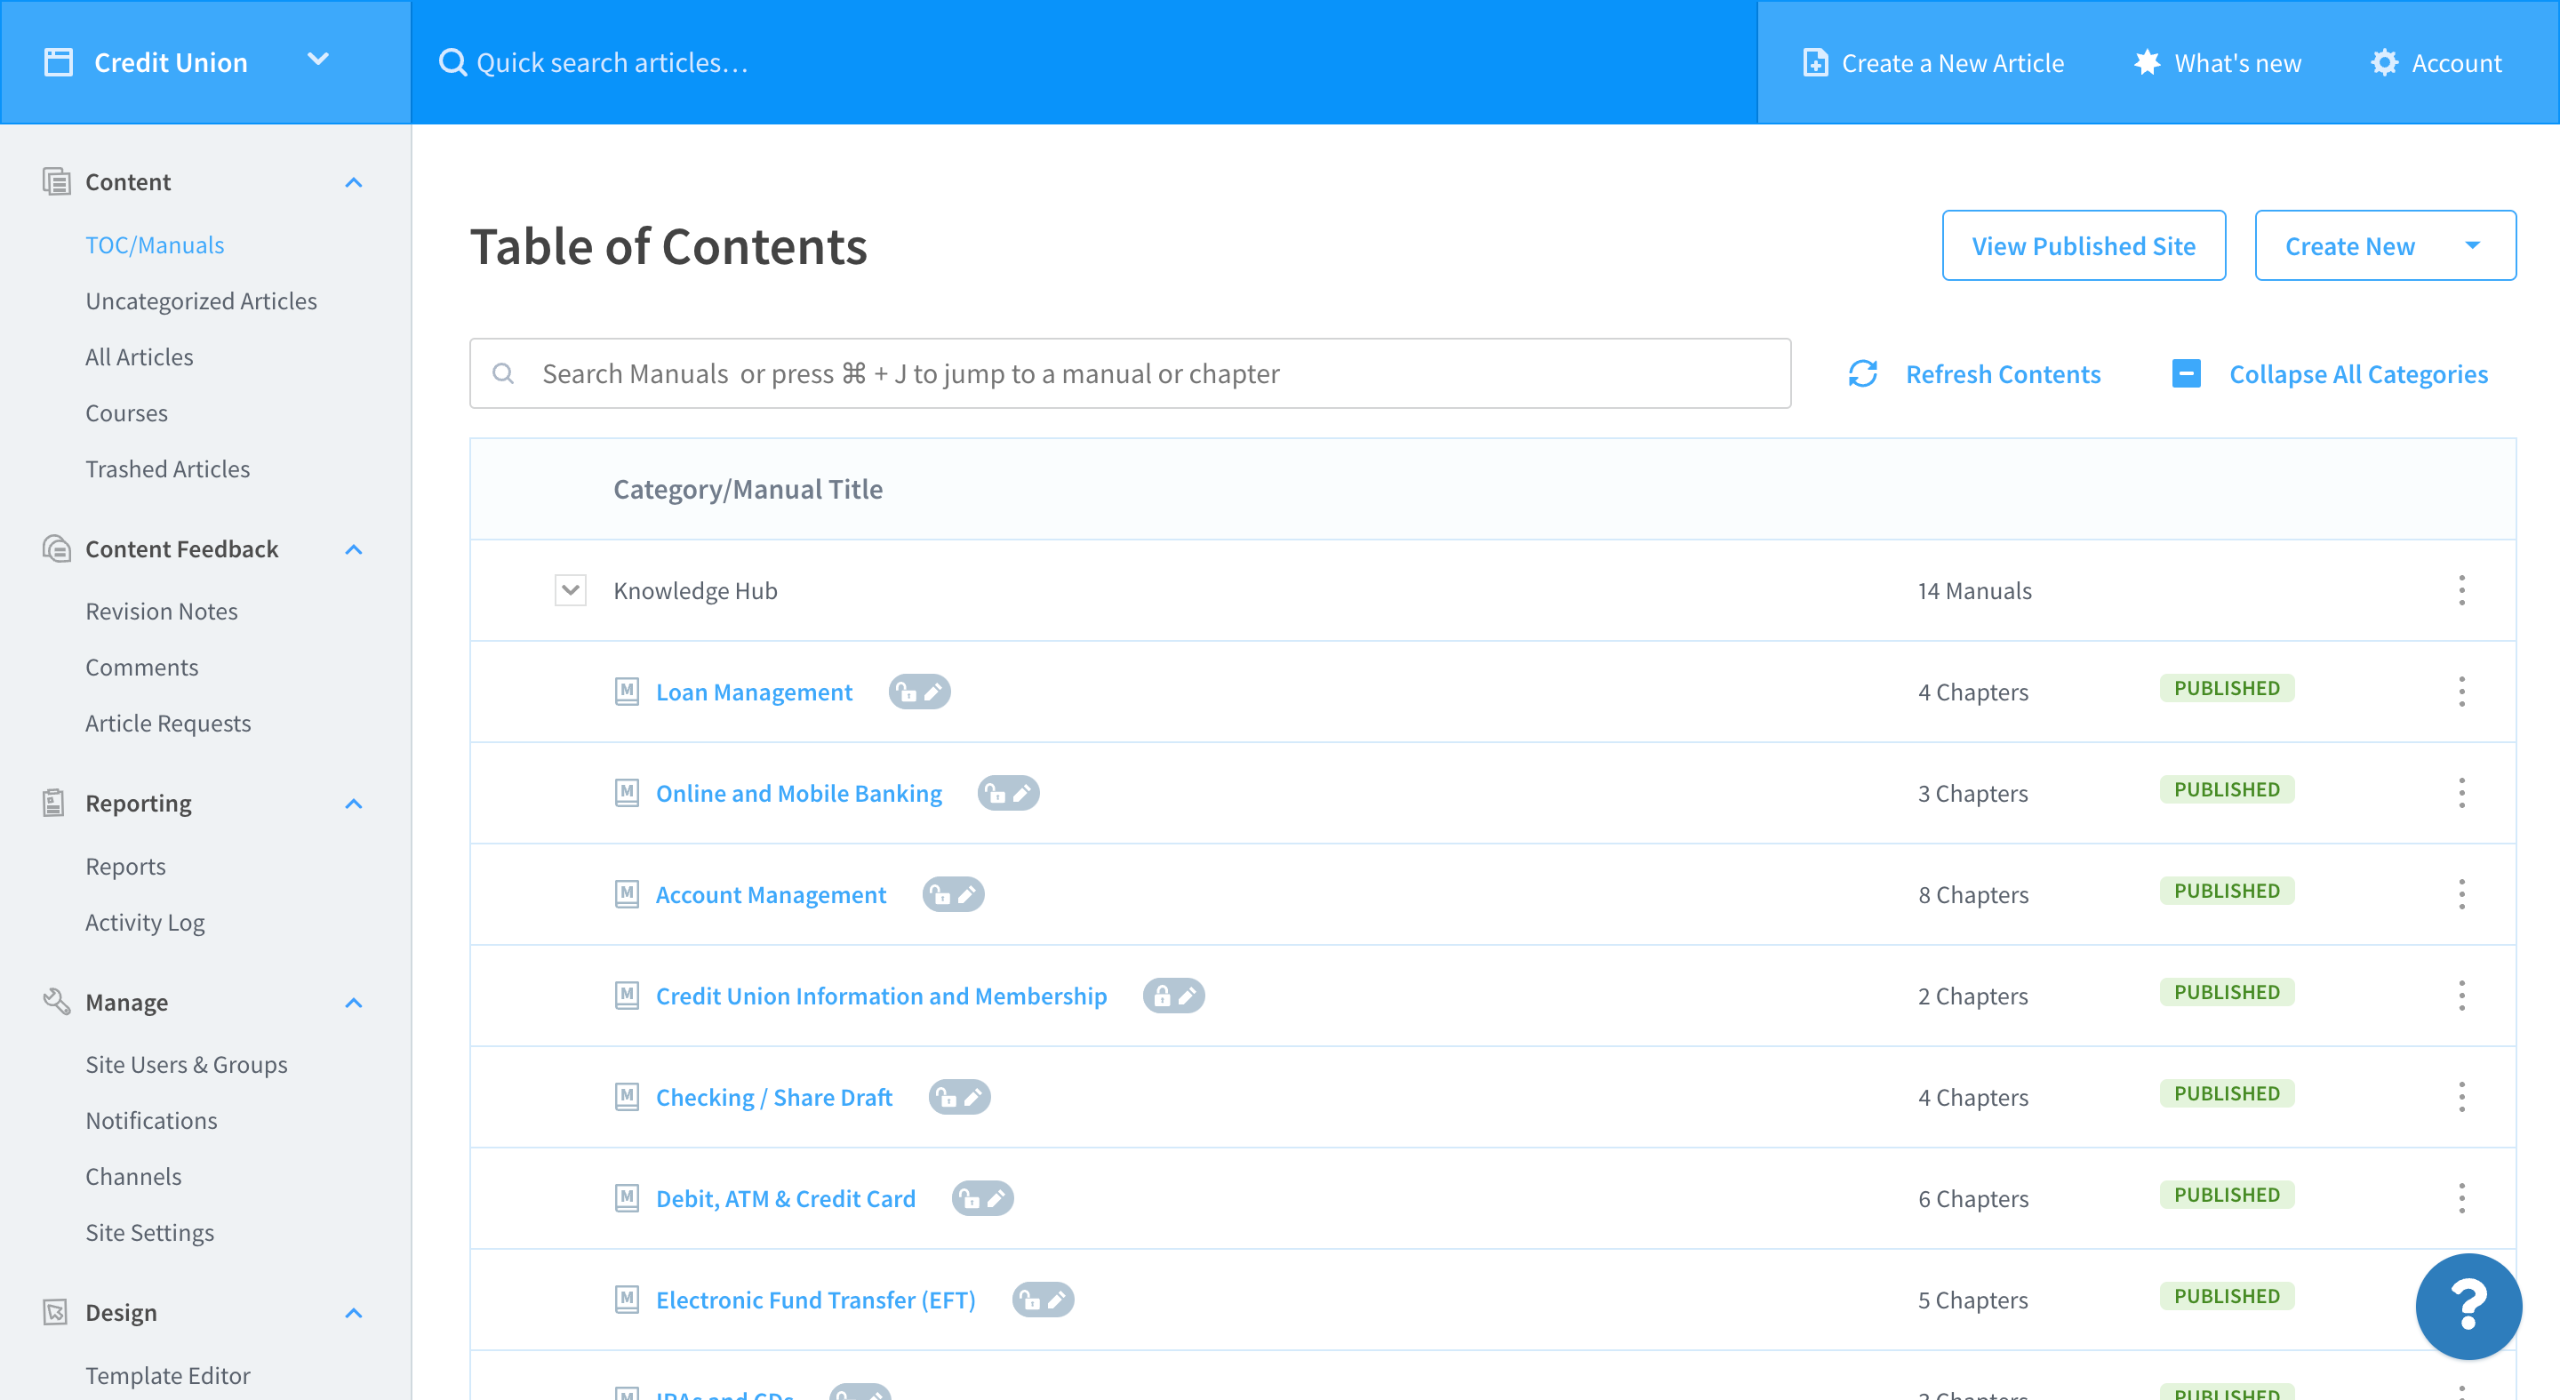
Task: Open Uncategorized Articles in sidebar
Action: [201, 301]
